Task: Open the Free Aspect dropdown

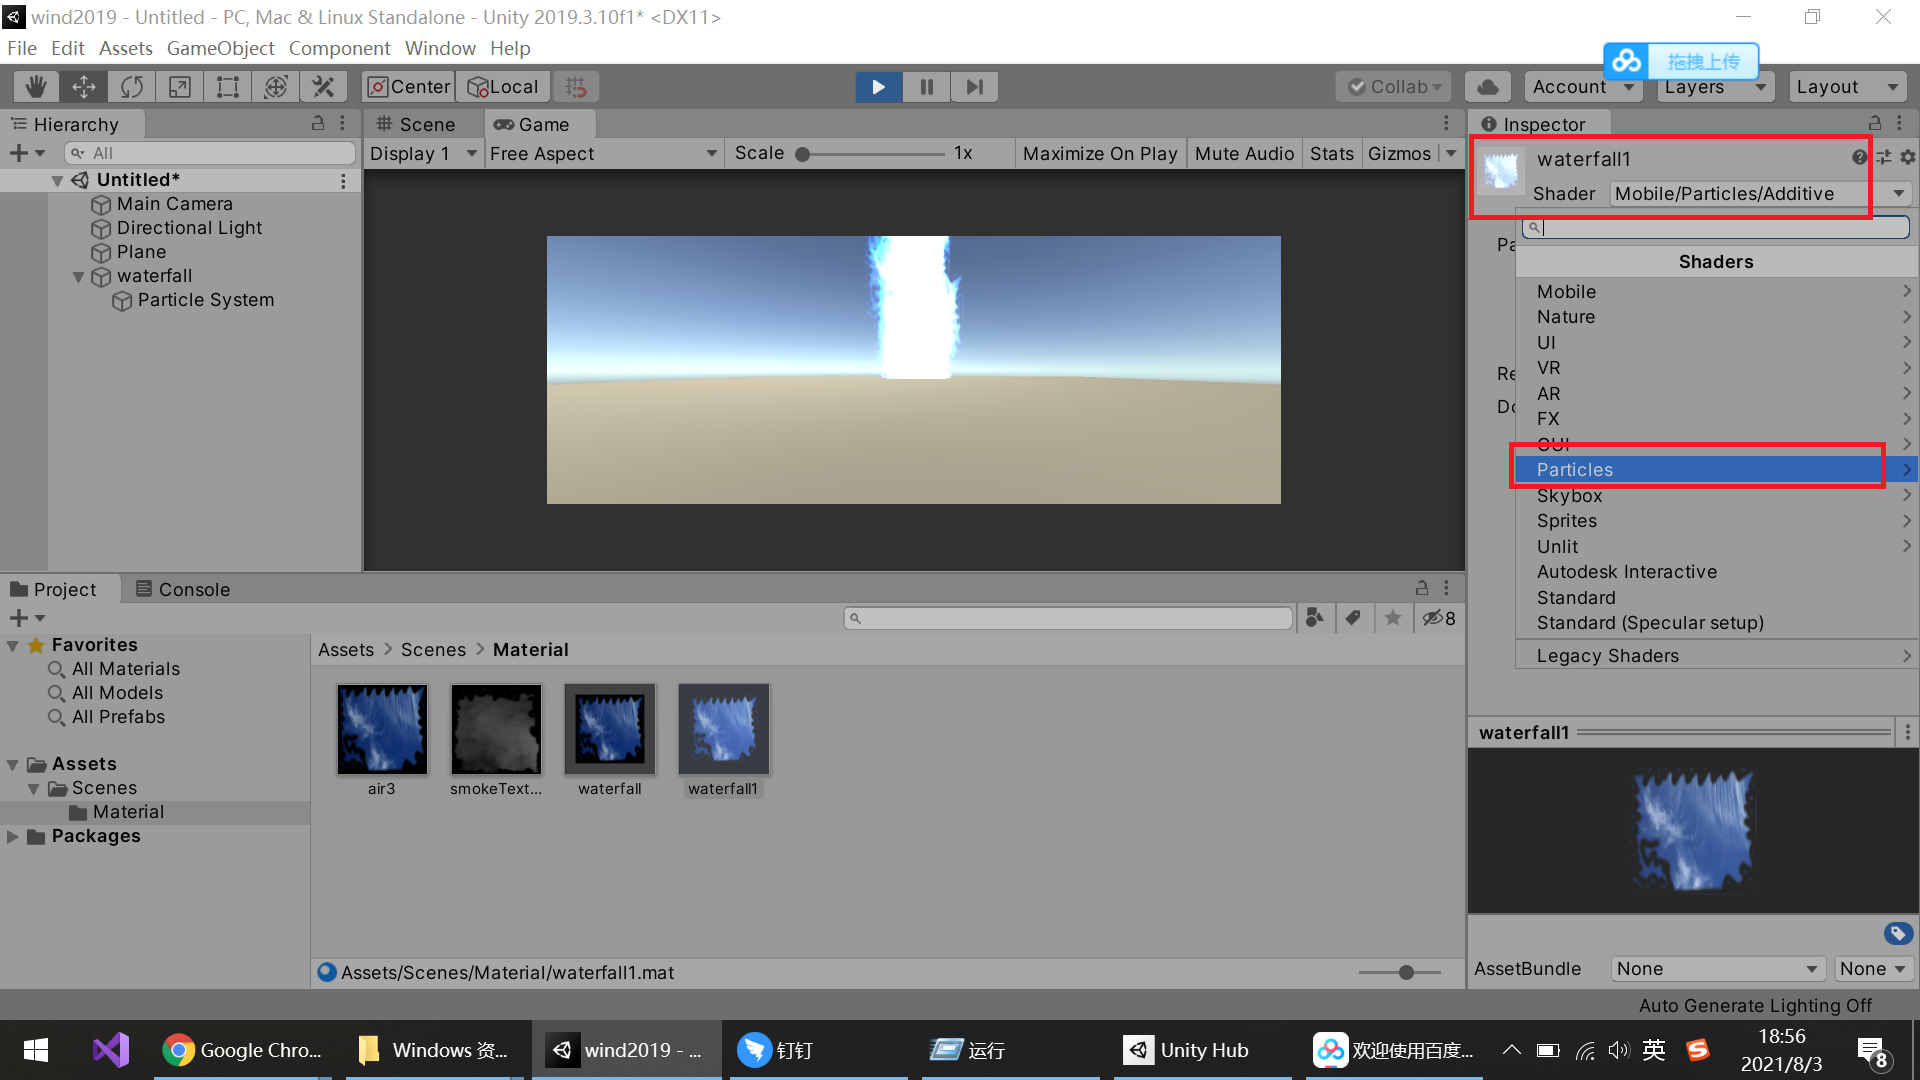Action: tap(603, 153)
